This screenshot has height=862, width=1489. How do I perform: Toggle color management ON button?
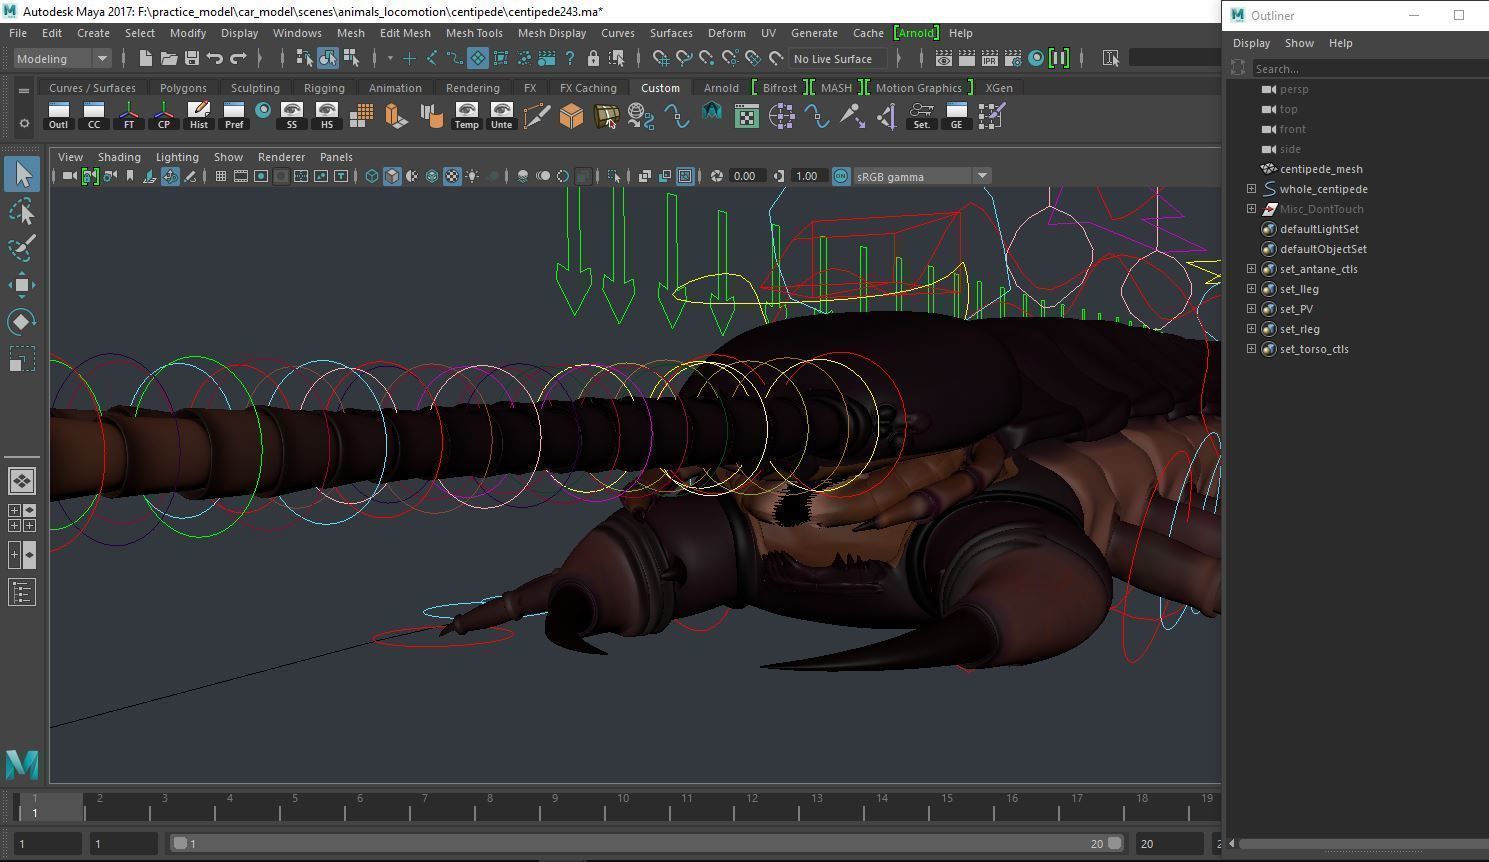click(841, 176)
